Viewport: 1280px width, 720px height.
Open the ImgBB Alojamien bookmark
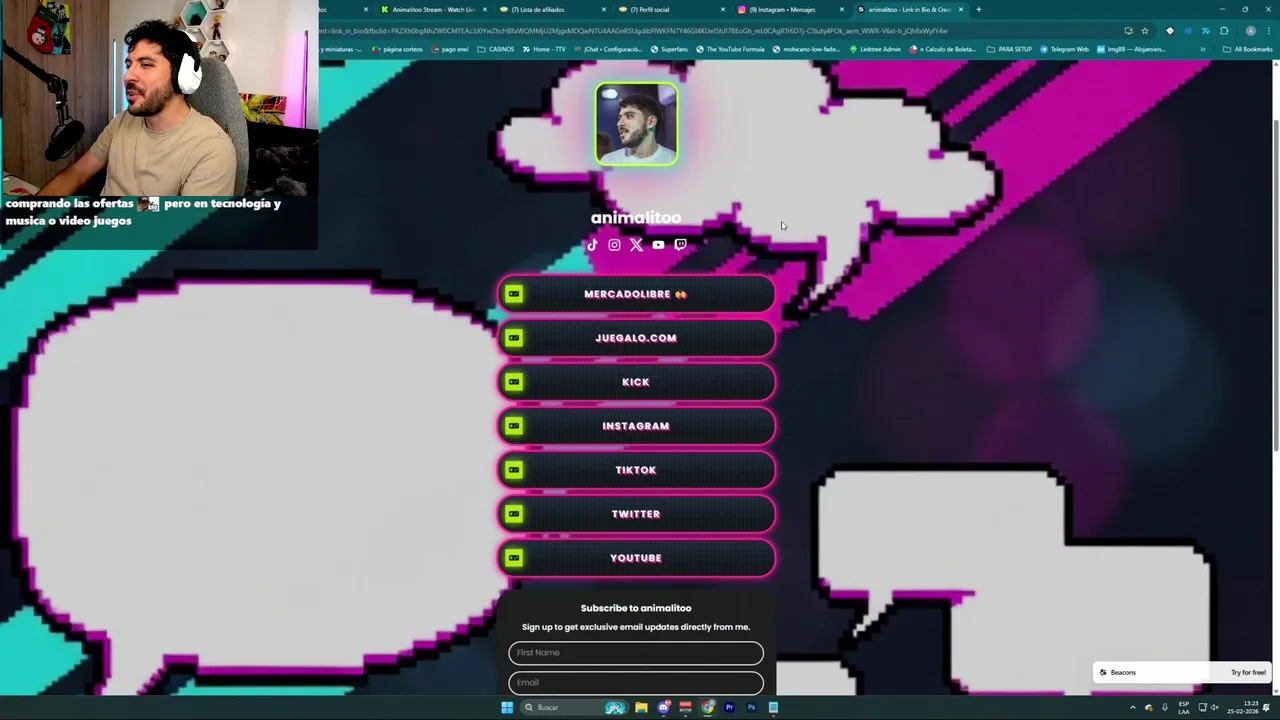[x=1130, y=49]
